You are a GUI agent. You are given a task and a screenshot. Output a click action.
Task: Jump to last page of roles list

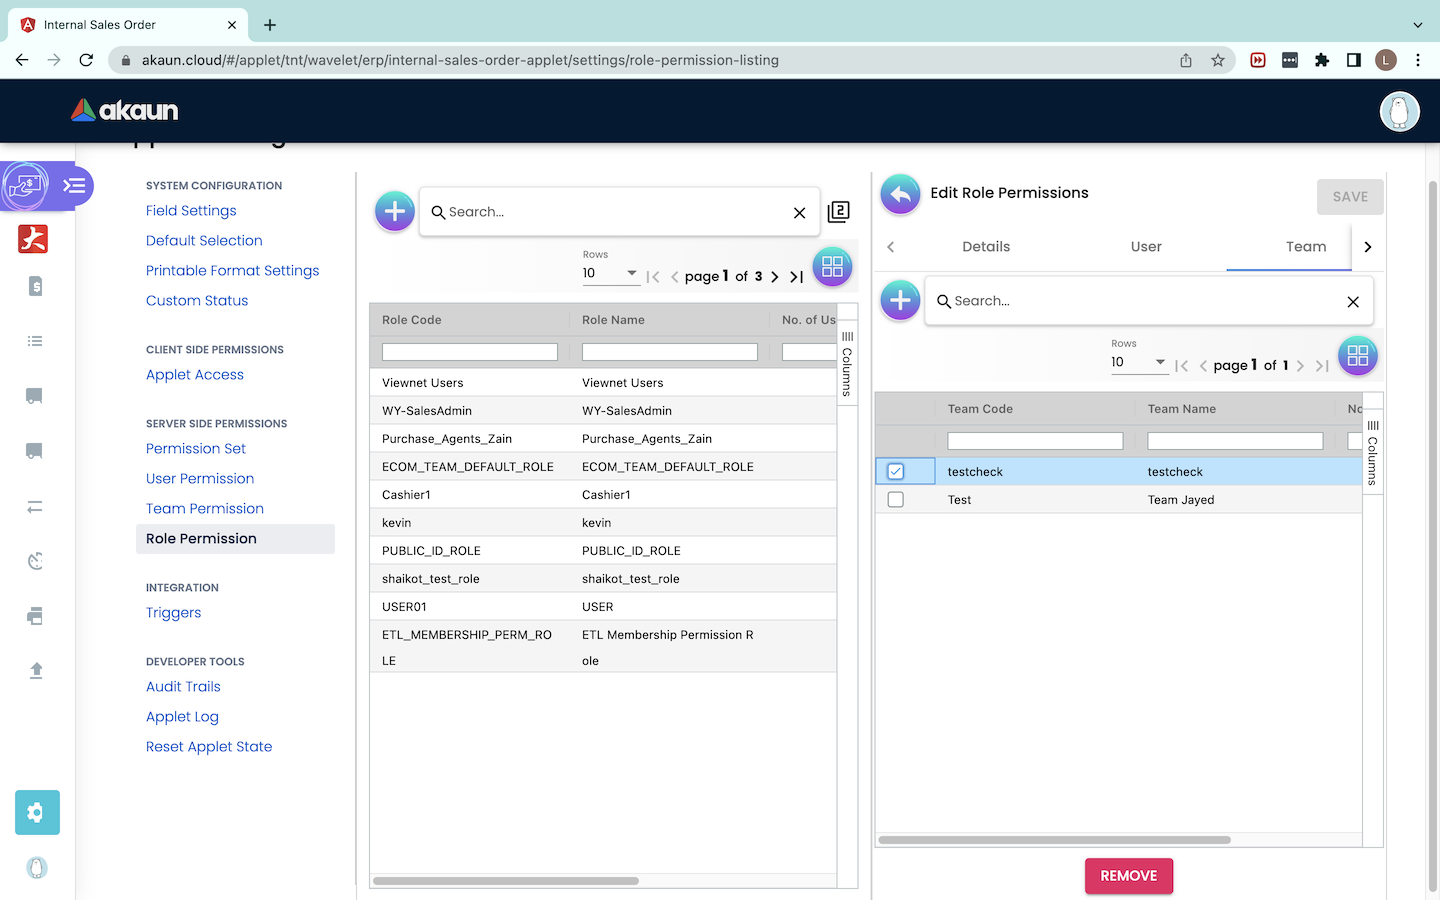796,277
